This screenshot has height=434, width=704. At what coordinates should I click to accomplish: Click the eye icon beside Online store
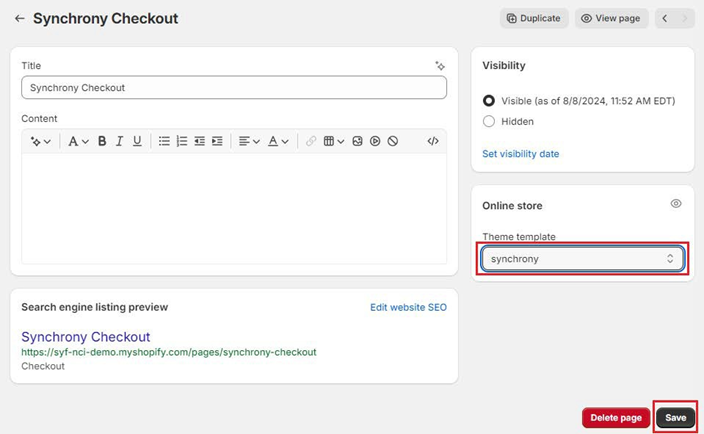click(676, 204)
